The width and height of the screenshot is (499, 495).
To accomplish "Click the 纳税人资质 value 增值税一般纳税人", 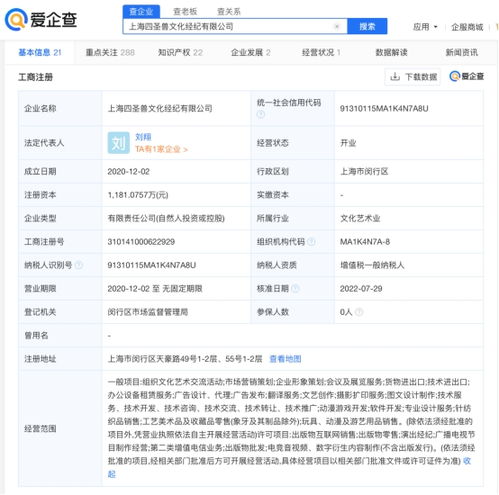I will (x=372, y=265).
